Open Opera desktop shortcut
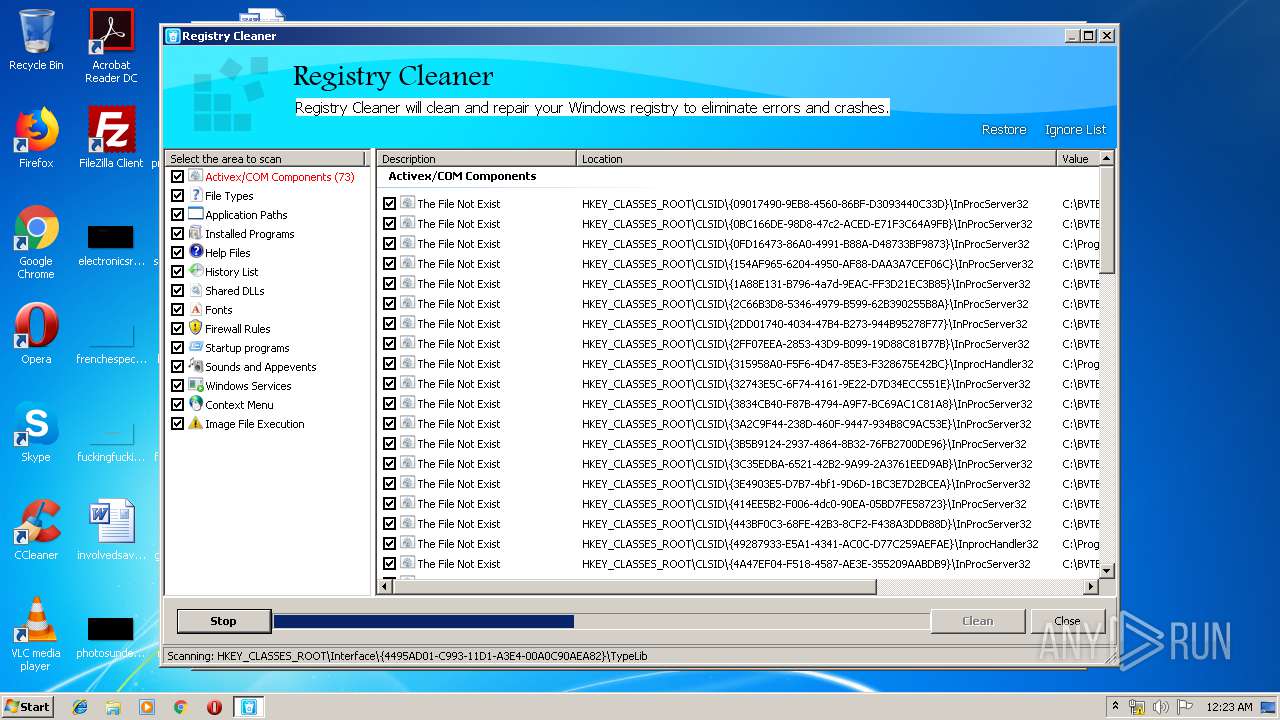1280x720 pixels. pos(36,334)
